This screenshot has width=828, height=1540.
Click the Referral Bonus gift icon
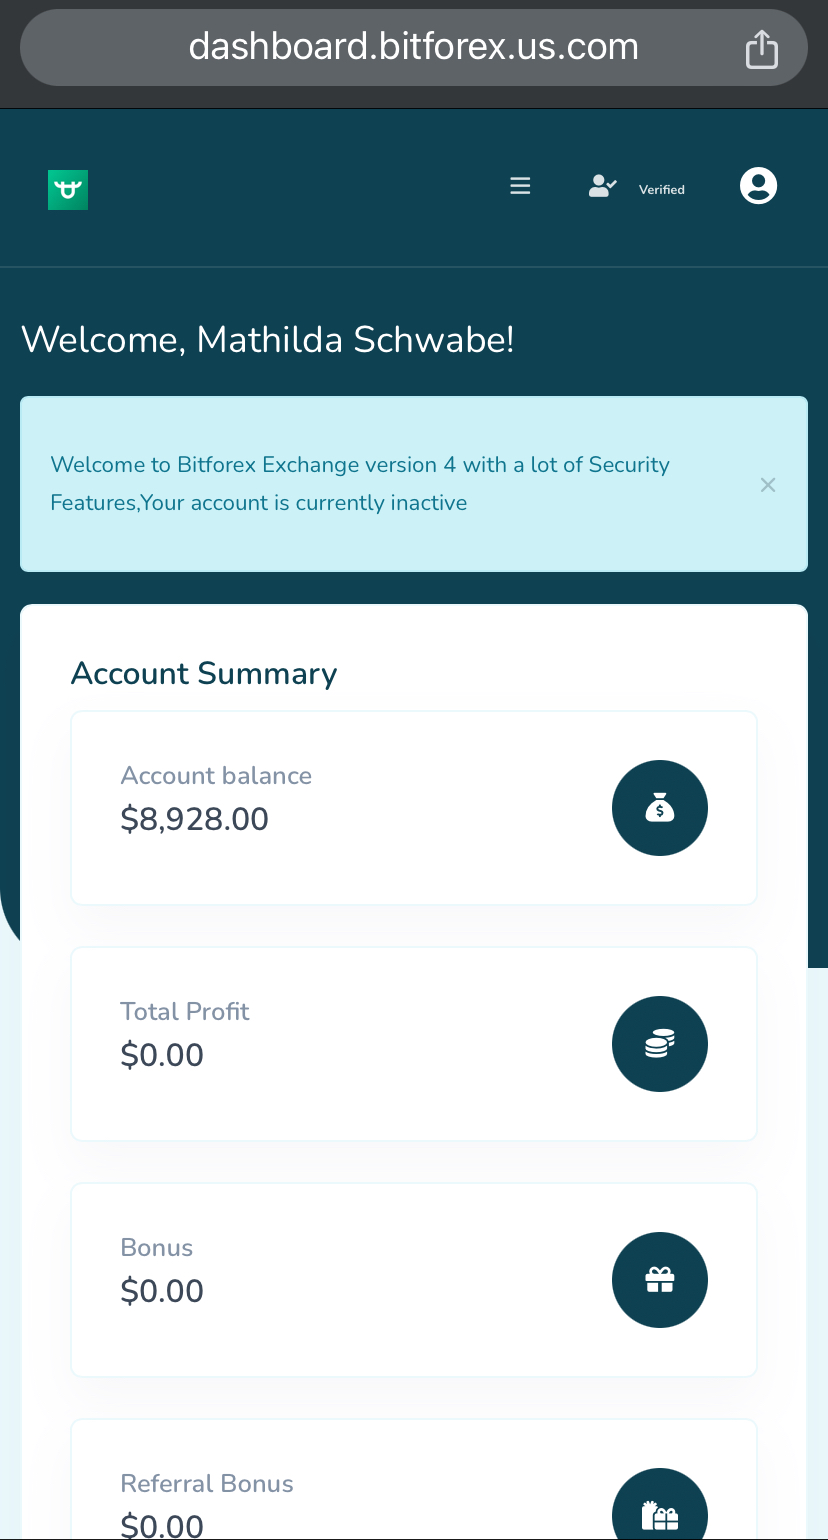659,1506
